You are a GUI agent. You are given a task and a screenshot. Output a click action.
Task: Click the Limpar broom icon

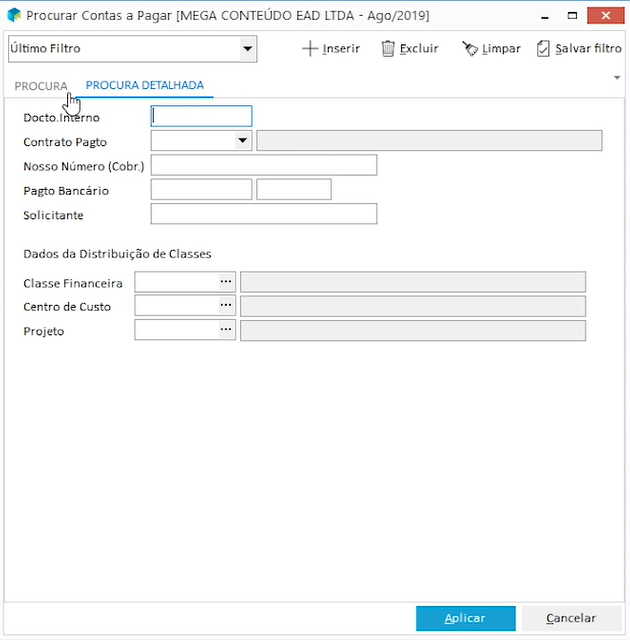pos(470,49)
